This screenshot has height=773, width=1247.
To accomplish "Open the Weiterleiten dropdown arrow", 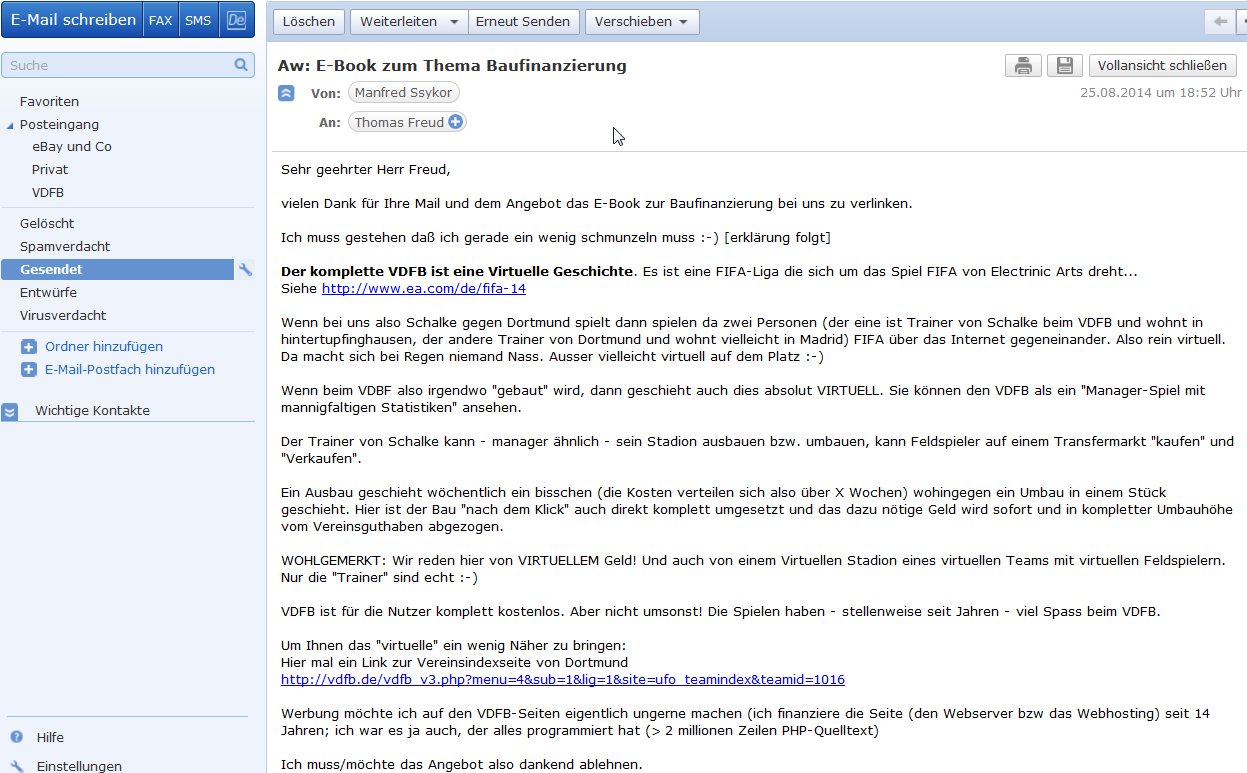I will 453,22.
